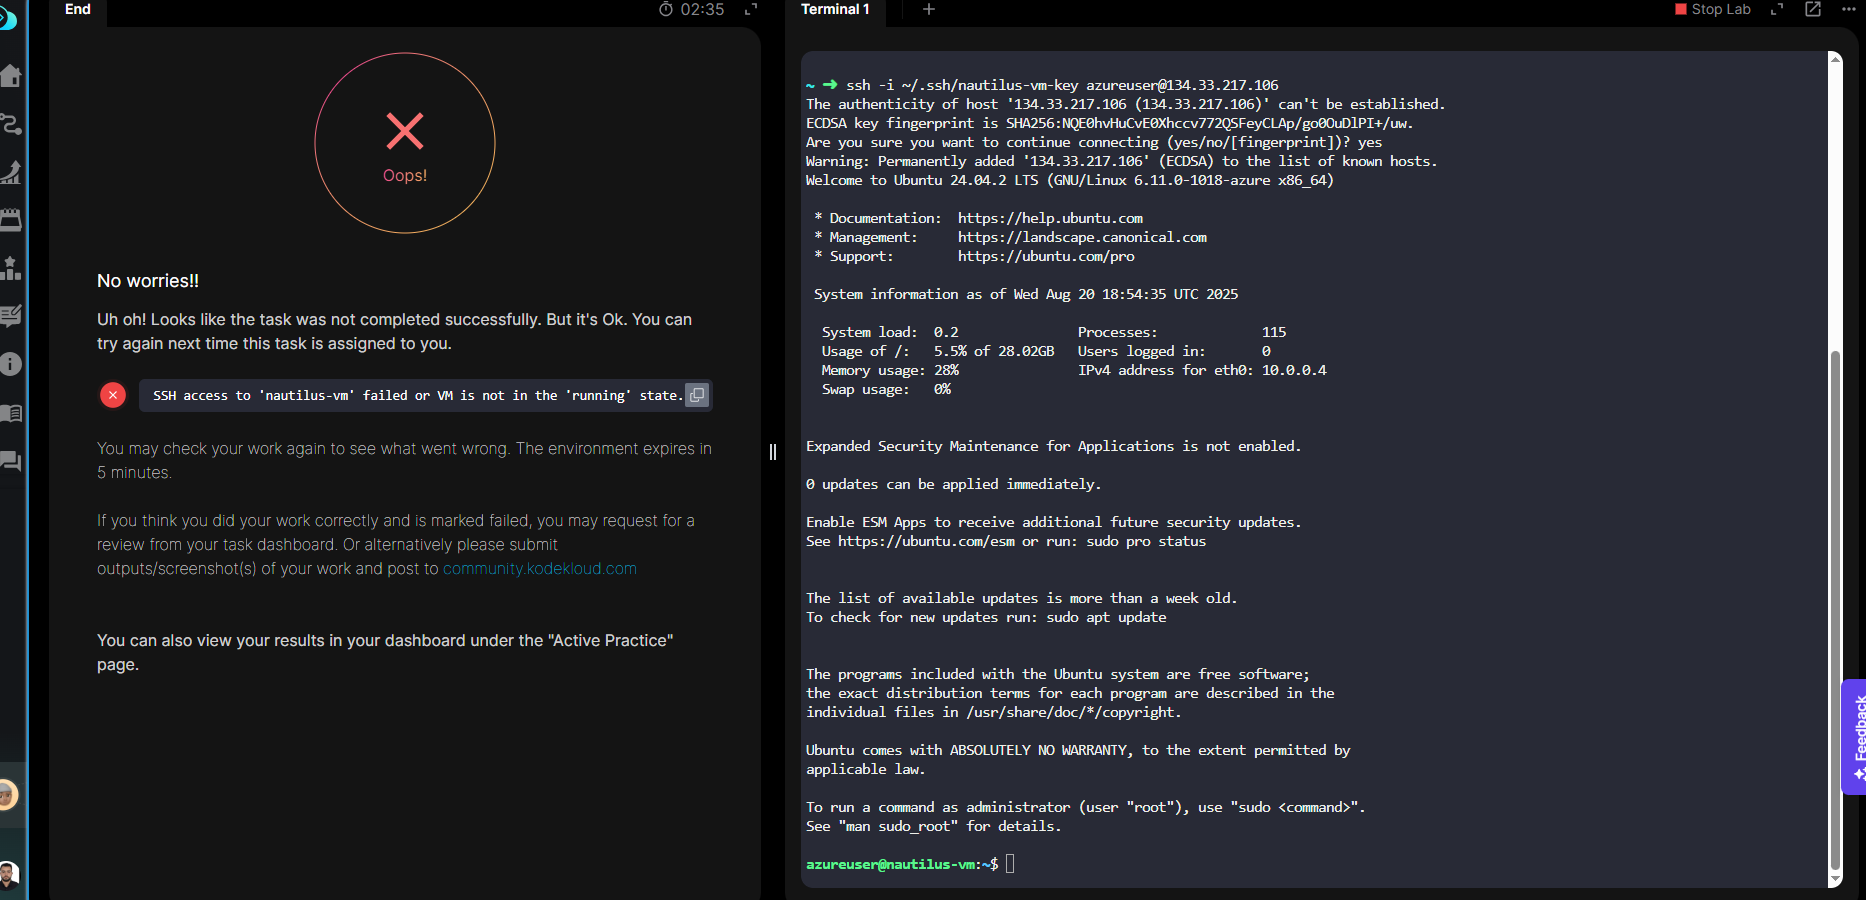Click the KodeKloud logo at sidebar top

click(x=7, y=18)
